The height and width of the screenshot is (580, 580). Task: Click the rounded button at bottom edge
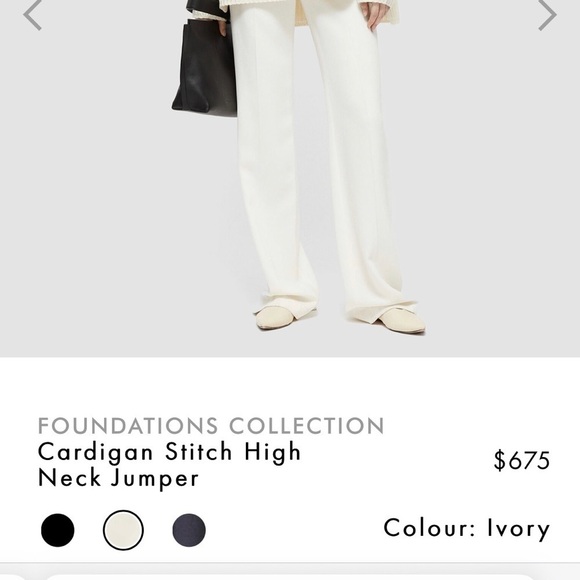pos(290,577)
